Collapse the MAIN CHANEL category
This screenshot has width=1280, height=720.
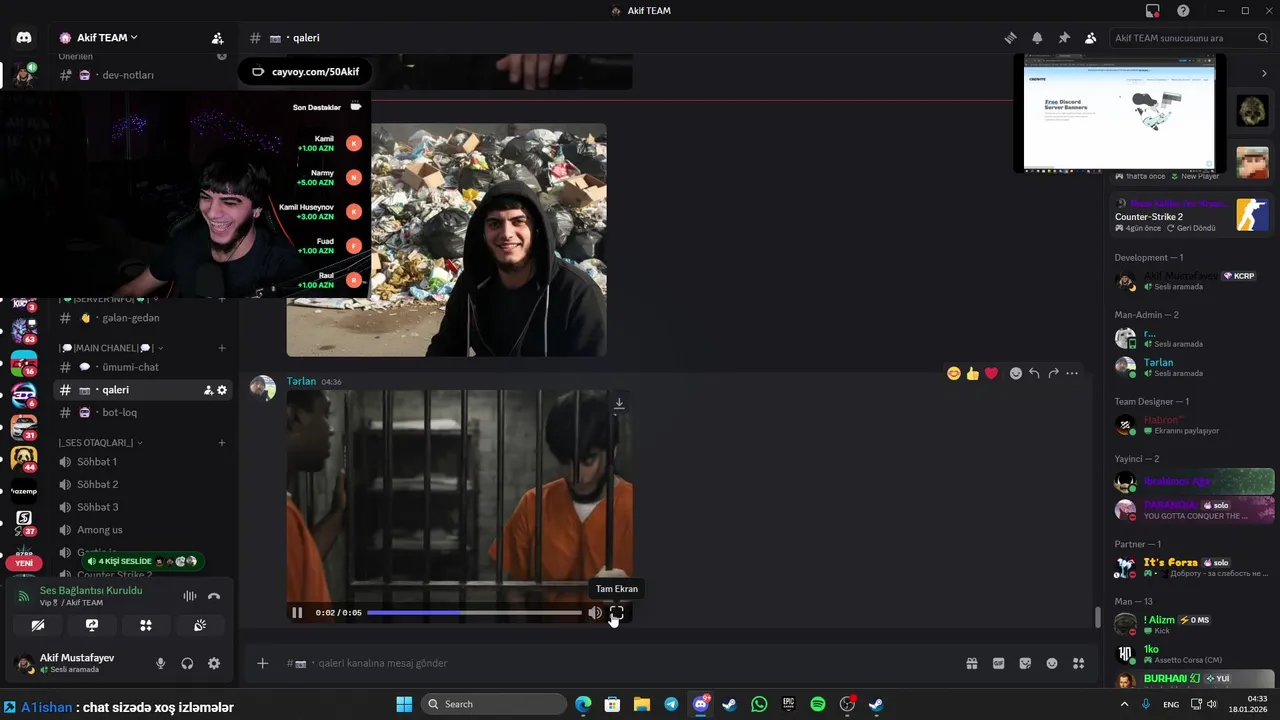tap(111, 348)
